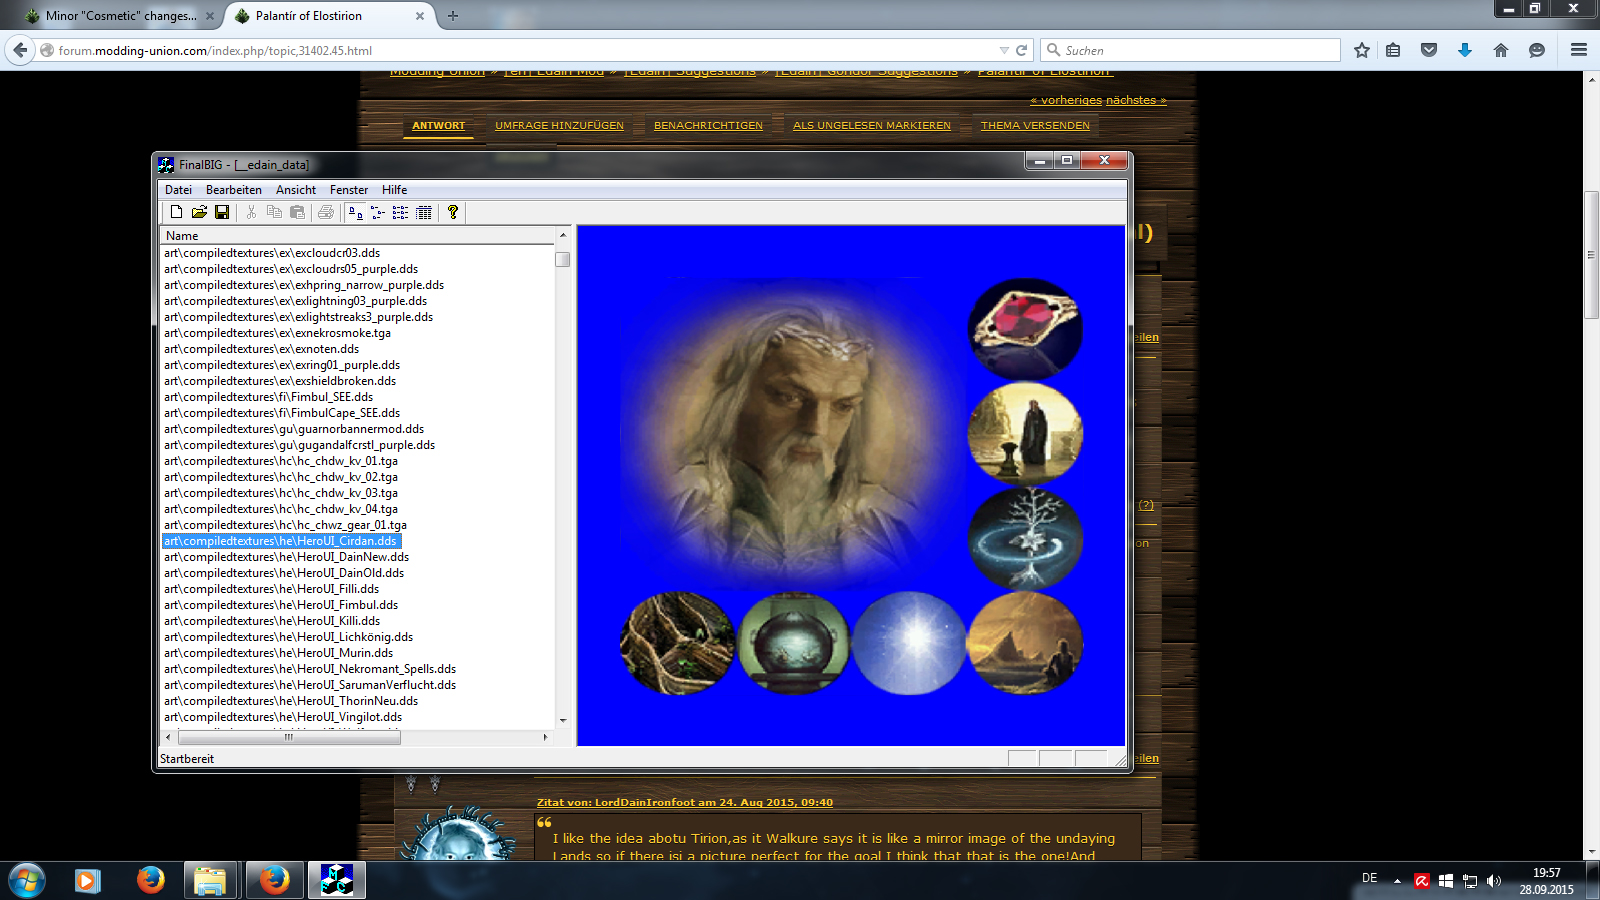Image resolution: width=1600 pixels, height=900 pixels.
Task: Click the BENACHRICHTIGEN link
Action: tap(708, 126)
